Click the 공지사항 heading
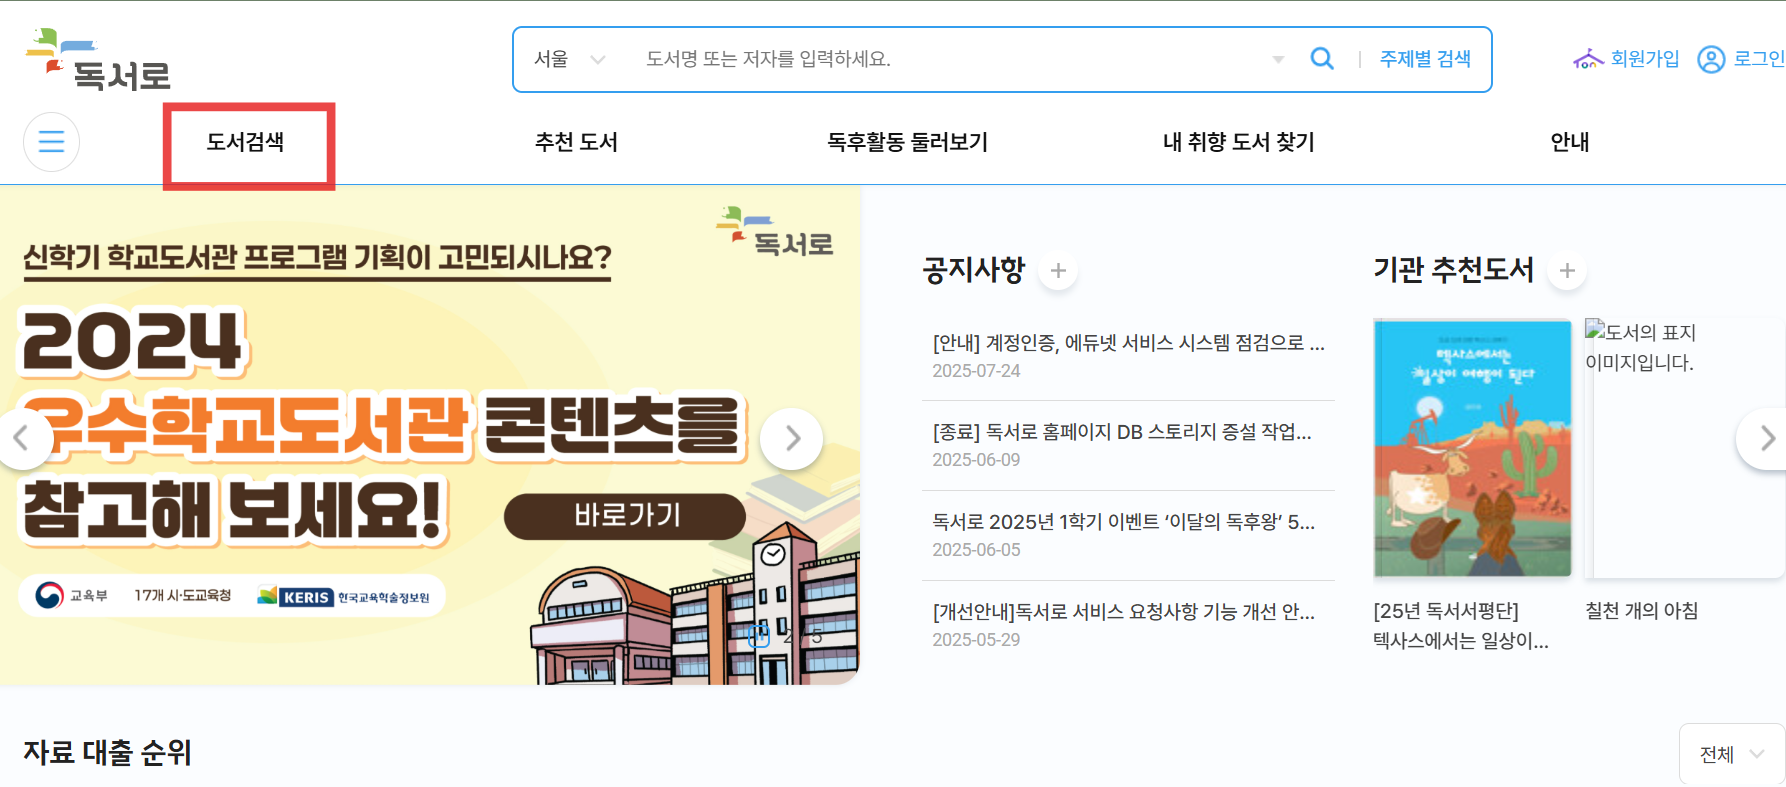 tap(974, 270)
